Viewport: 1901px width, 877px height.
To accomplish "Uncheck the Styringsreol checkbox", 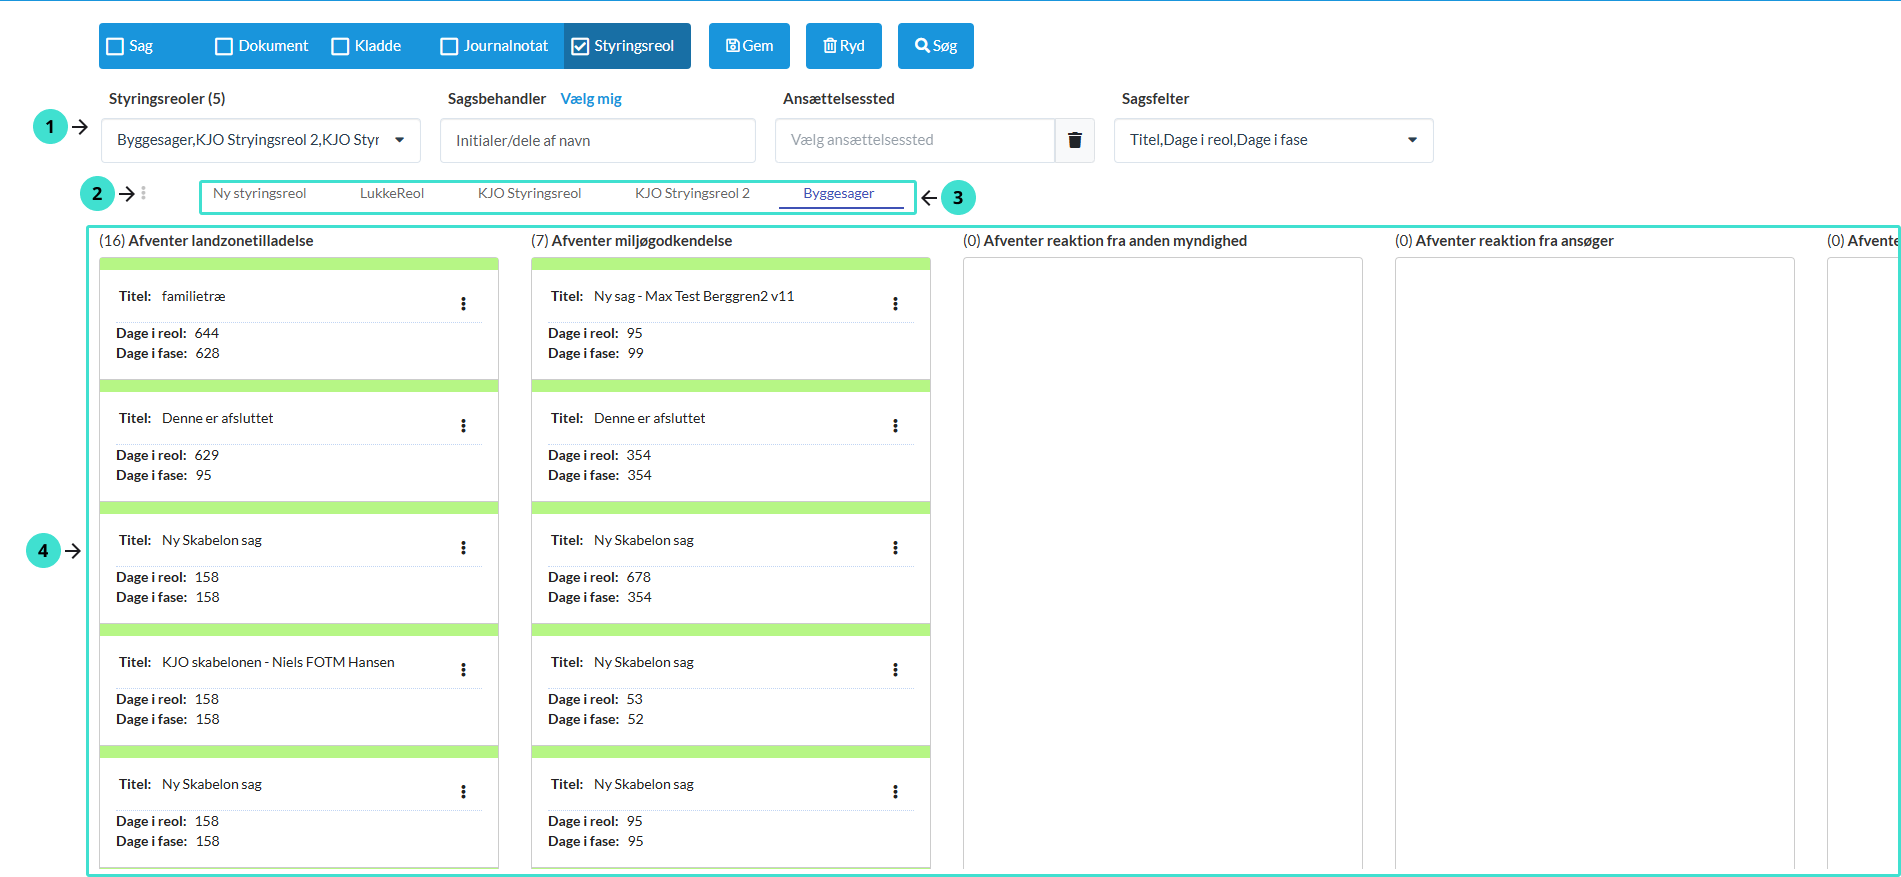I will (580, 46).
